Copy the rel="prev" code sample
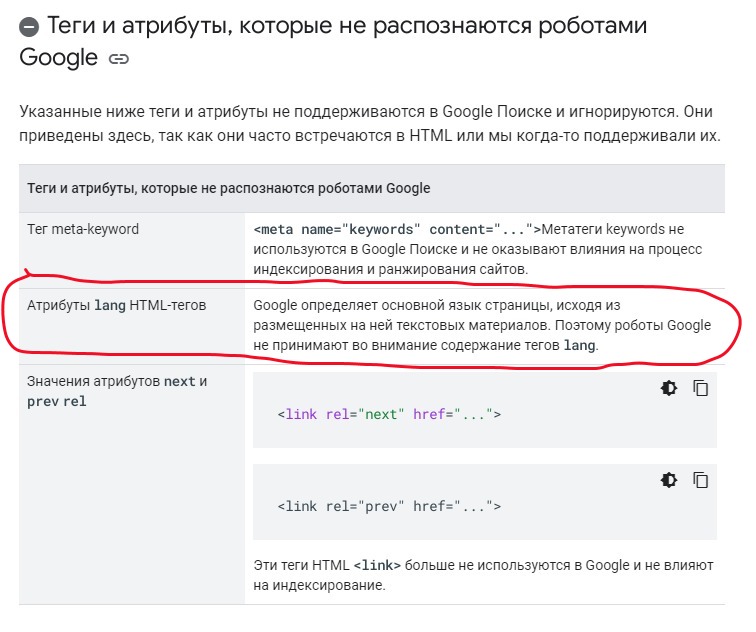Image resolution: width=756 pixels, height=632 pixels. coord(700,480)
